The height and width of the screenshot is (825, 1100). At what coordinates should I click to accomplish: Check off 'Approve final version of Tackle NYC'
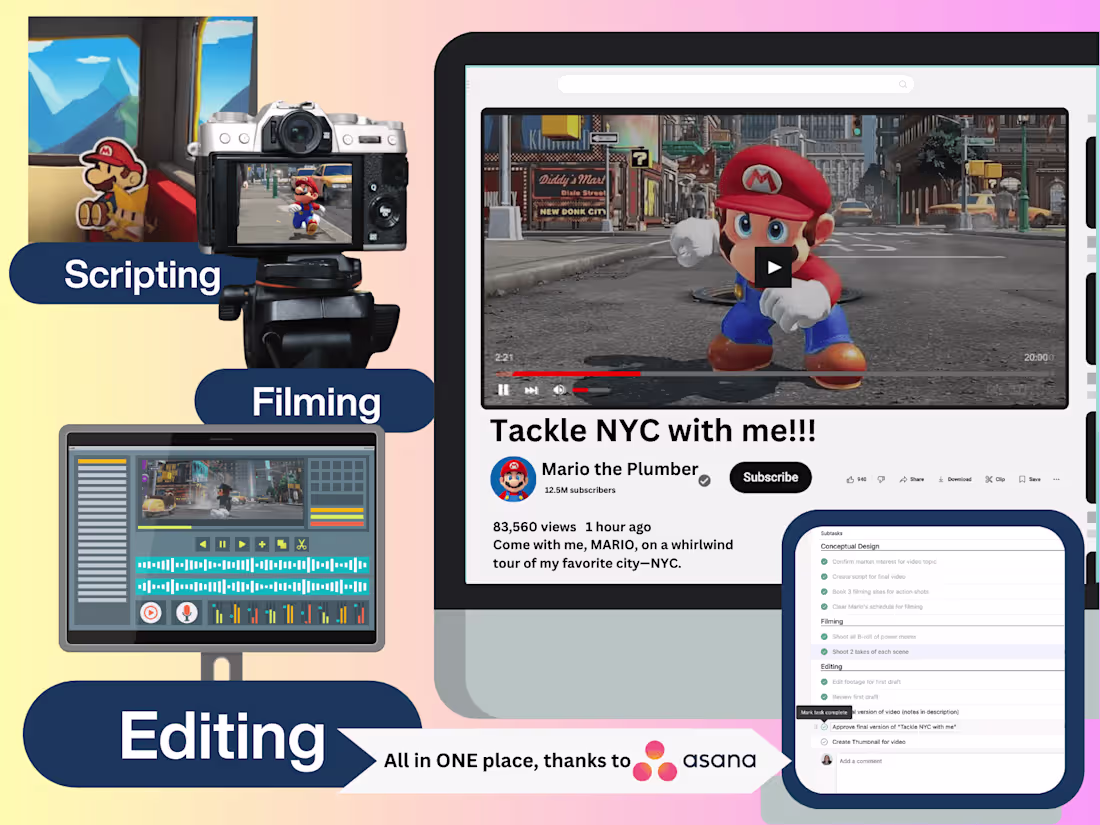point(824,727)
